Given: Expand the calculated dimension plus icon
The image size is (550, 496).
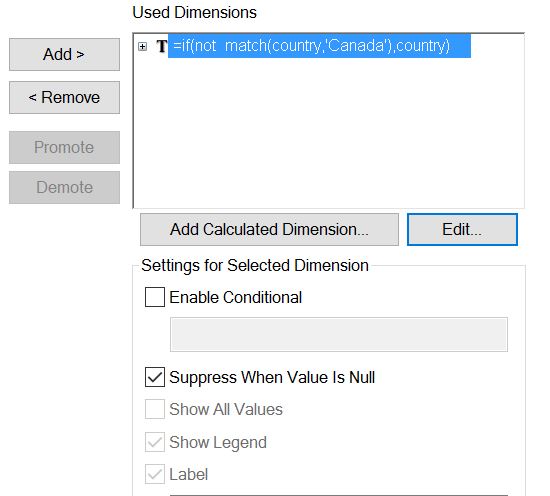Looking at the screenshot, I should (142, 46).
